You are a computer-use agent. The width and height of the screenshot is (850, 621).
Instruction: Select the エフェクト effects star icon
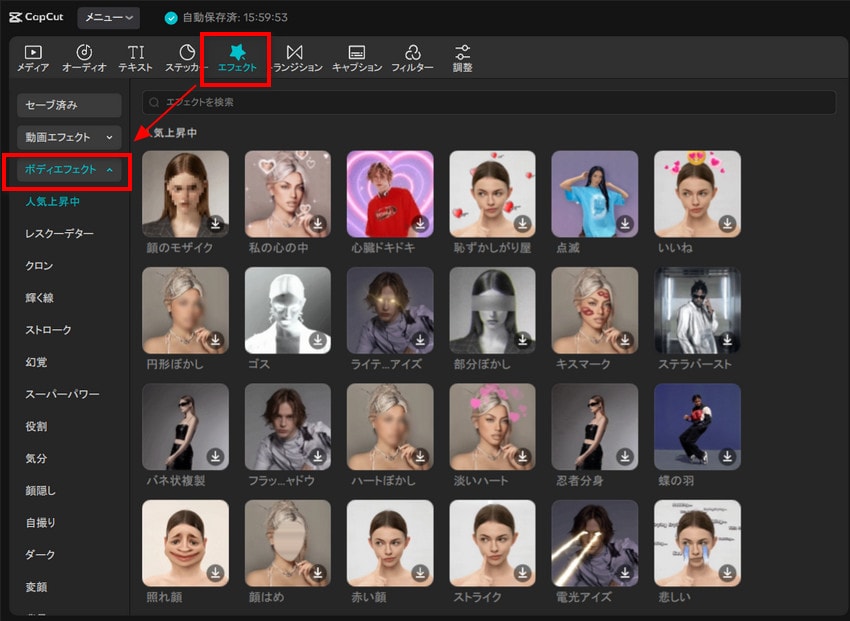(x=237, y=51)
